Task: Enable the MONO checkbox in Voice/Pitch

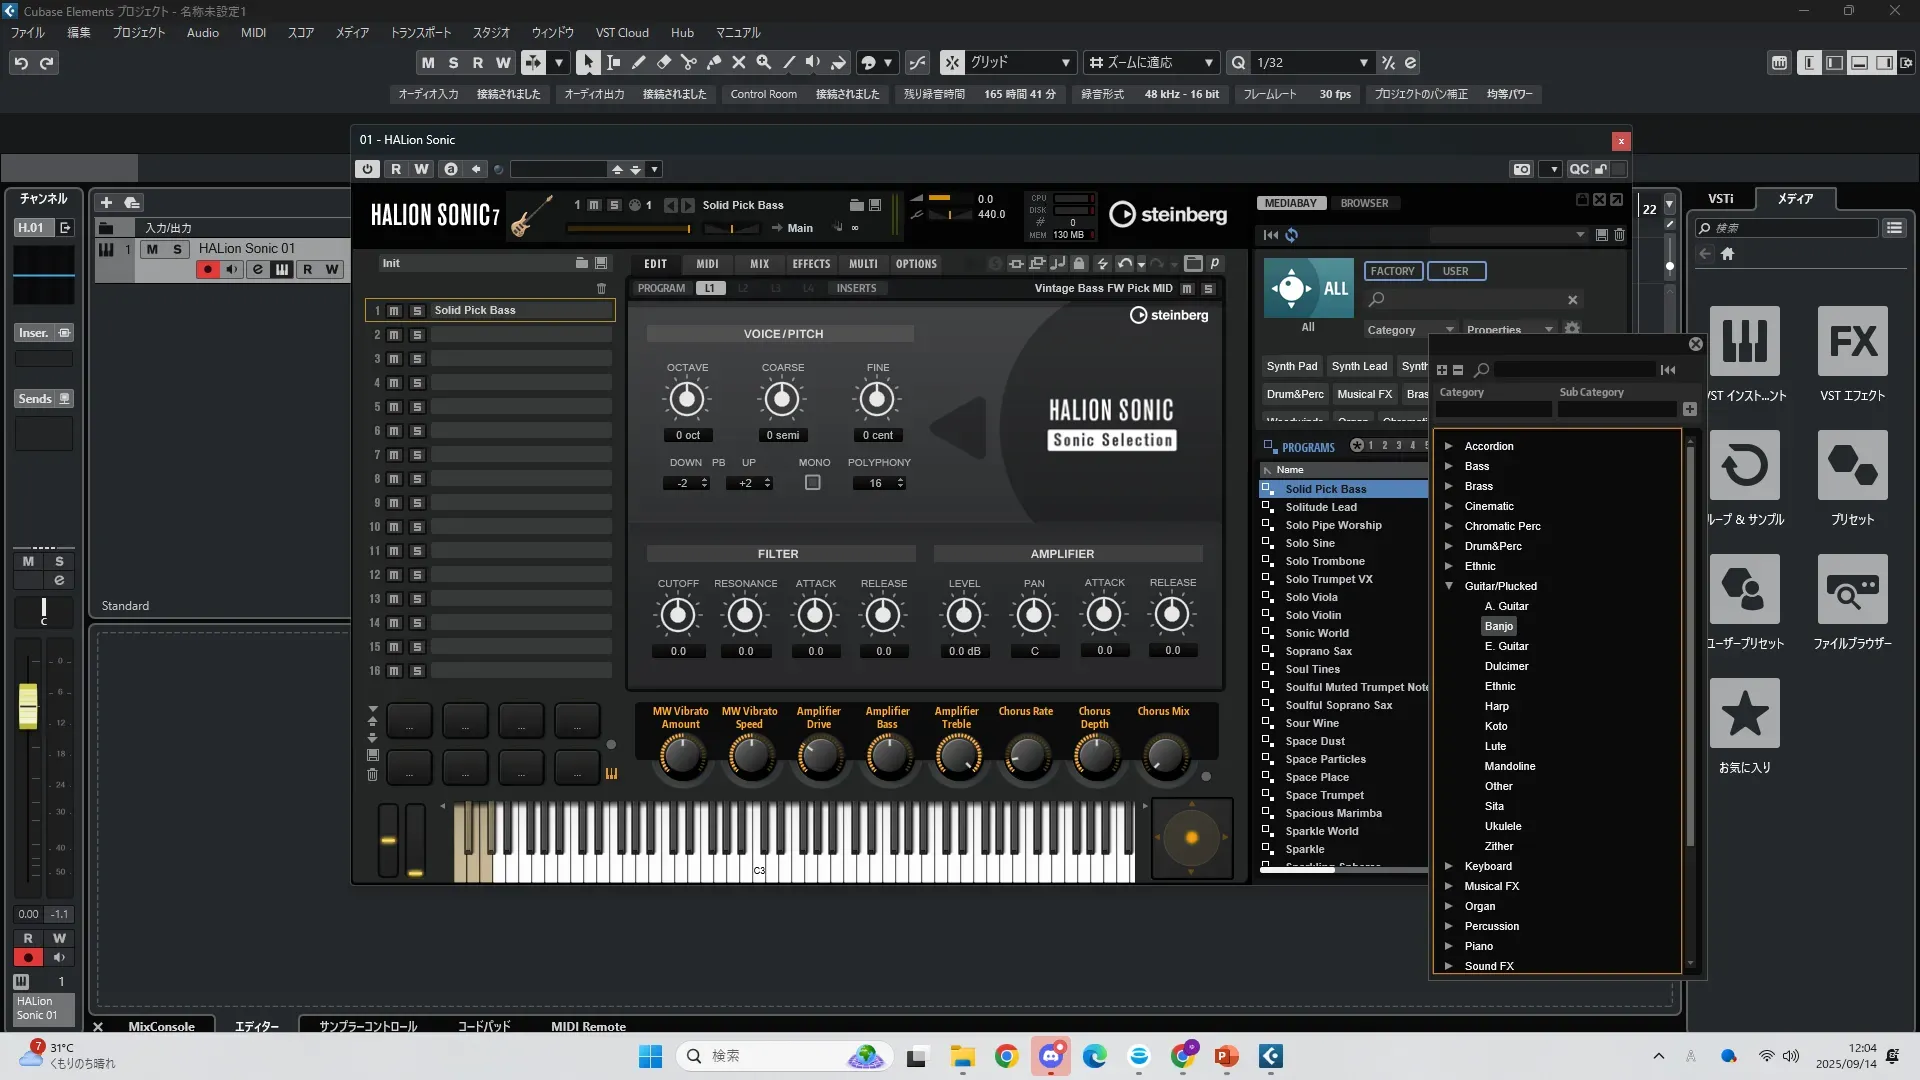Action: click(x=813, y=483)
